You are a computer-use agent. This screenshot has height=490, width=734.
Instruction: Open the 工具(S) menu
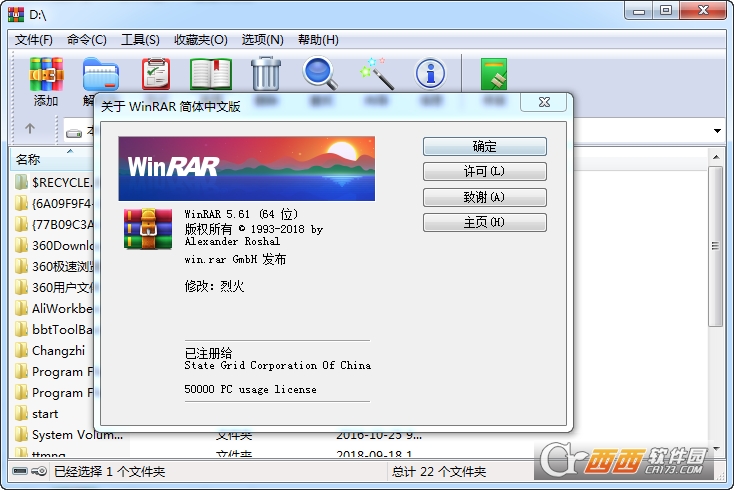pos(140,40)
